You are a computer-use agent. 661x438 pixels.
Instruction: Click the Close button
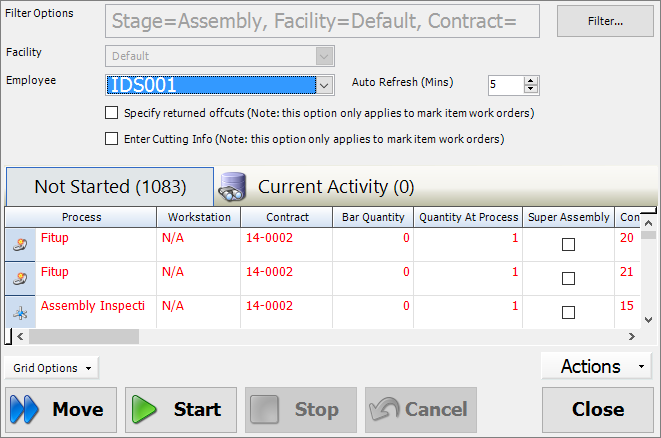[x=598, y=409]
